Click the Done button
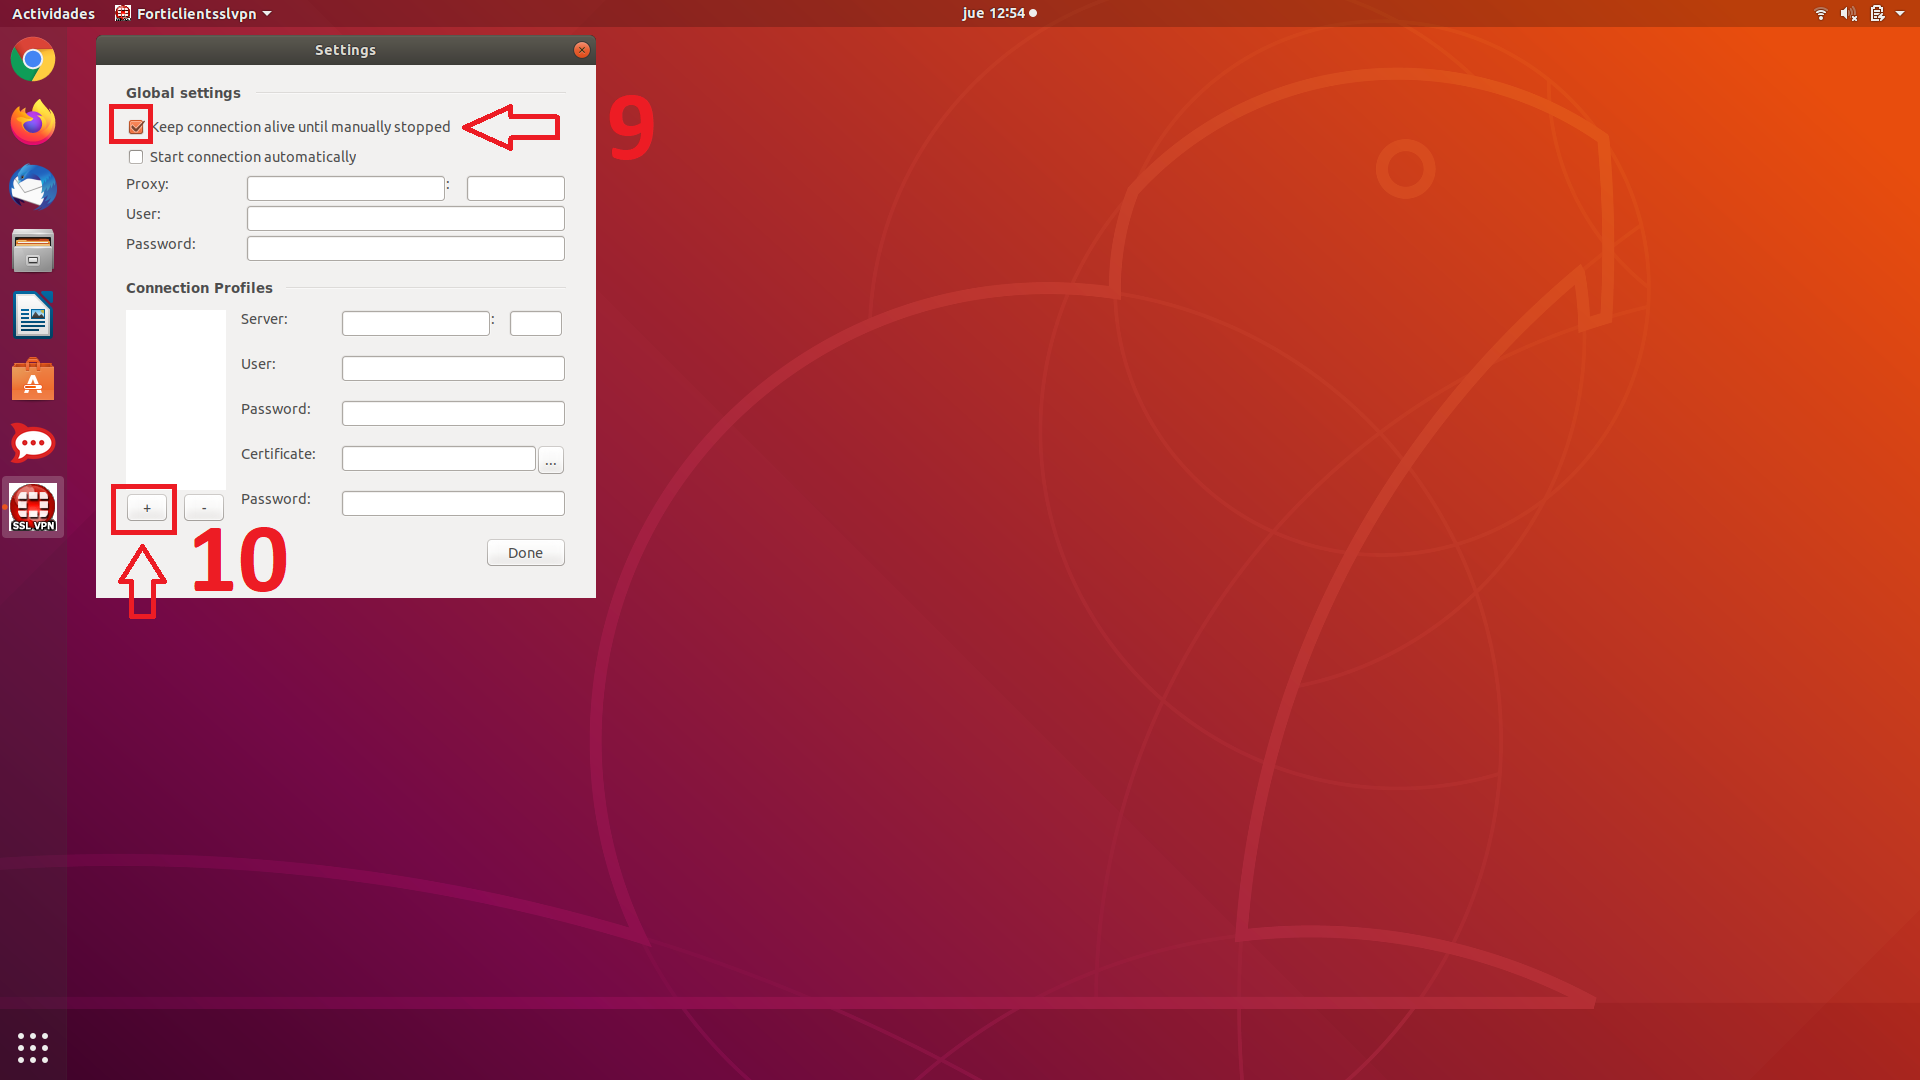 click(x=525, y=553)
